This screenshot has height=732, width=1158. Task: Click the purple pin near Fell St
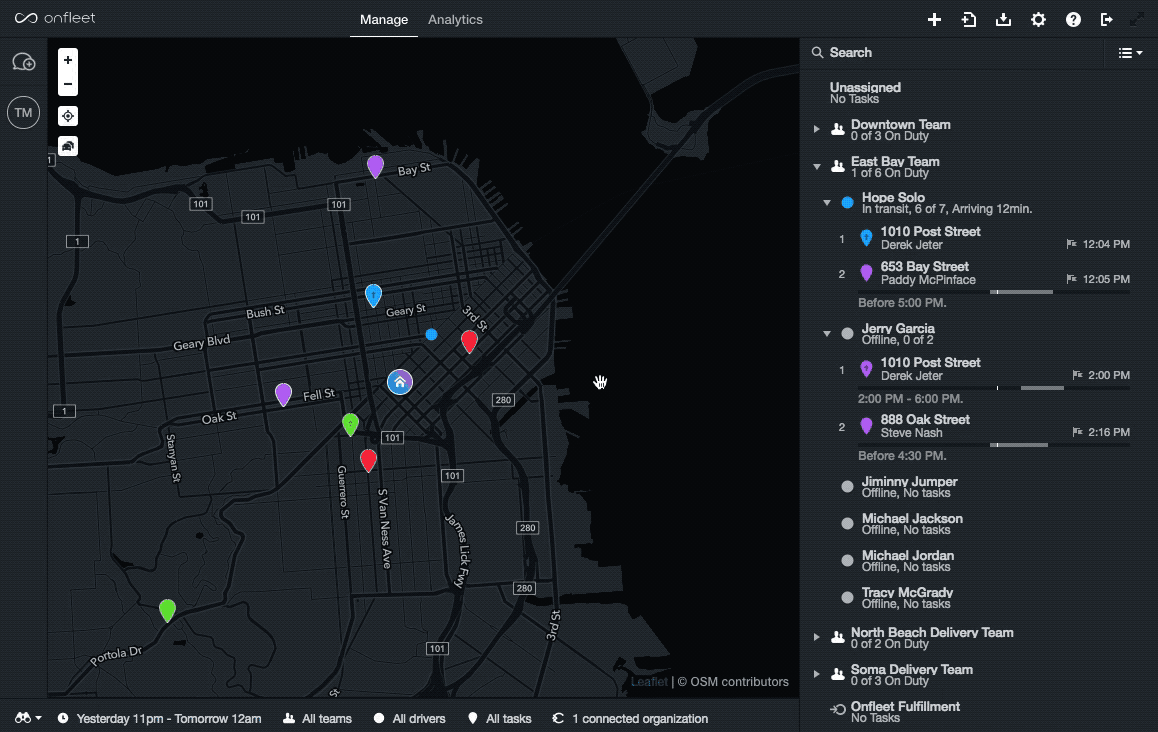coord(283,394)
